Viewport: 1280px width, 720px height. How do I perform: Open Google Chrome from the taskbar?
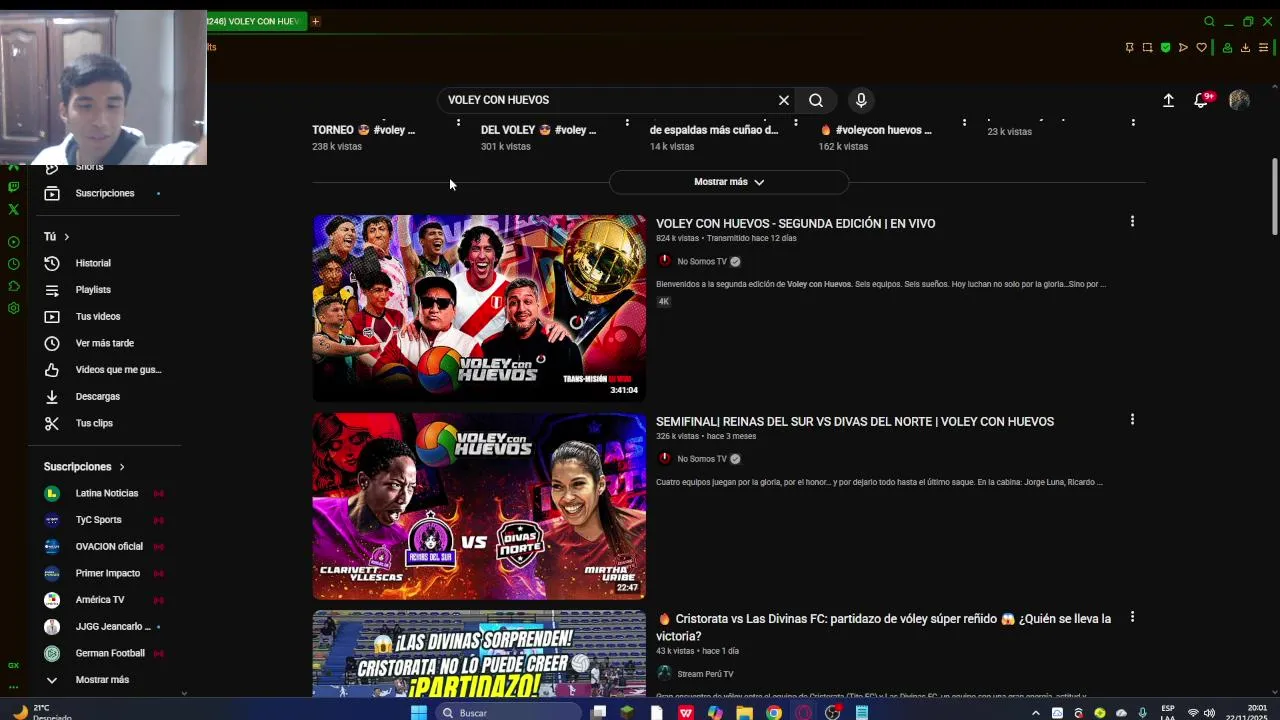774,712
